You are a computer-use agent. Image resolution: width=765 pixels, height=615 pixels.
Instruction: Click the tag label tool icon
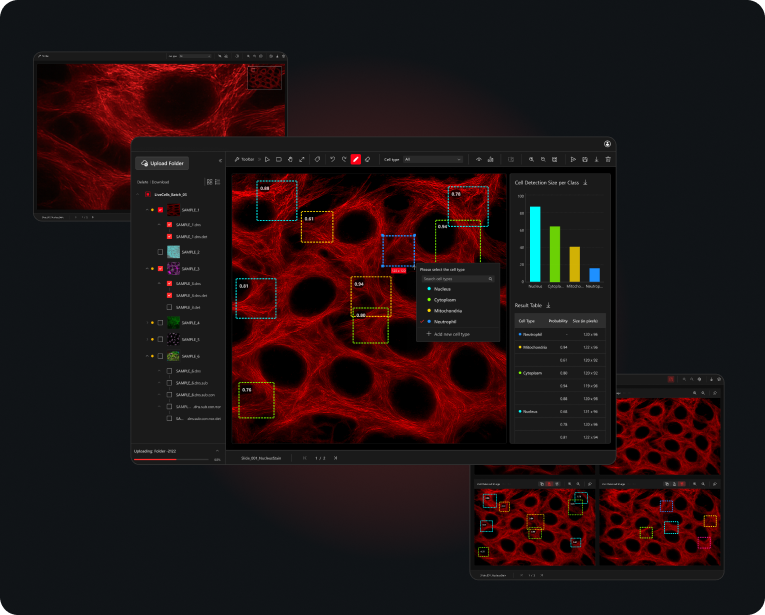point(318,159)
